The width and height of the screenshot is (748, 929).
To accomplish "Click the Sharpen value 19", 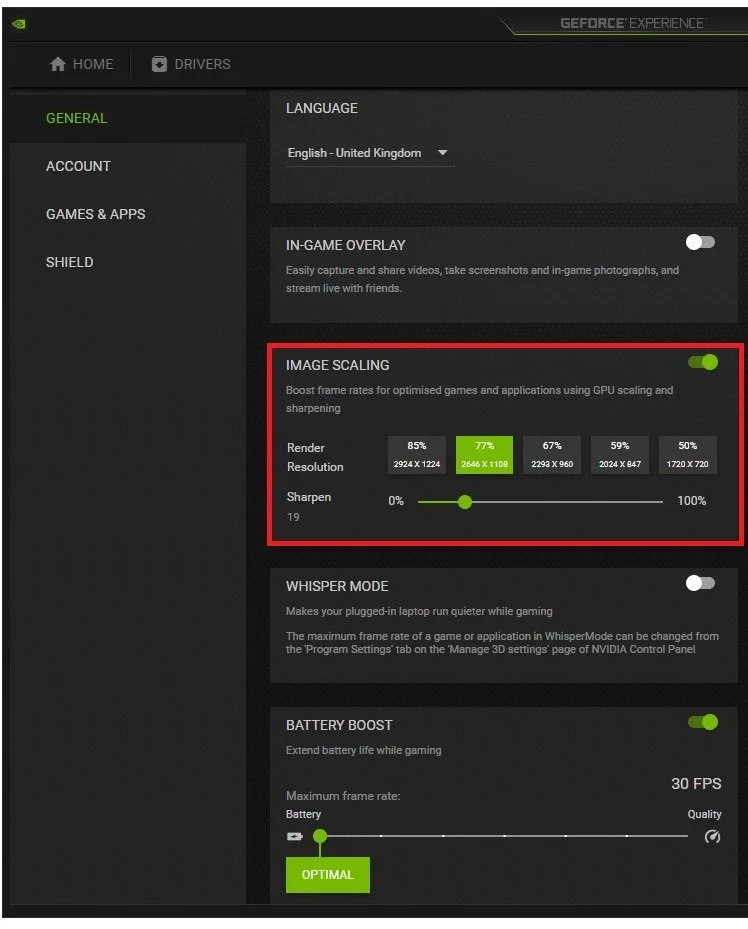I will 293,517.
